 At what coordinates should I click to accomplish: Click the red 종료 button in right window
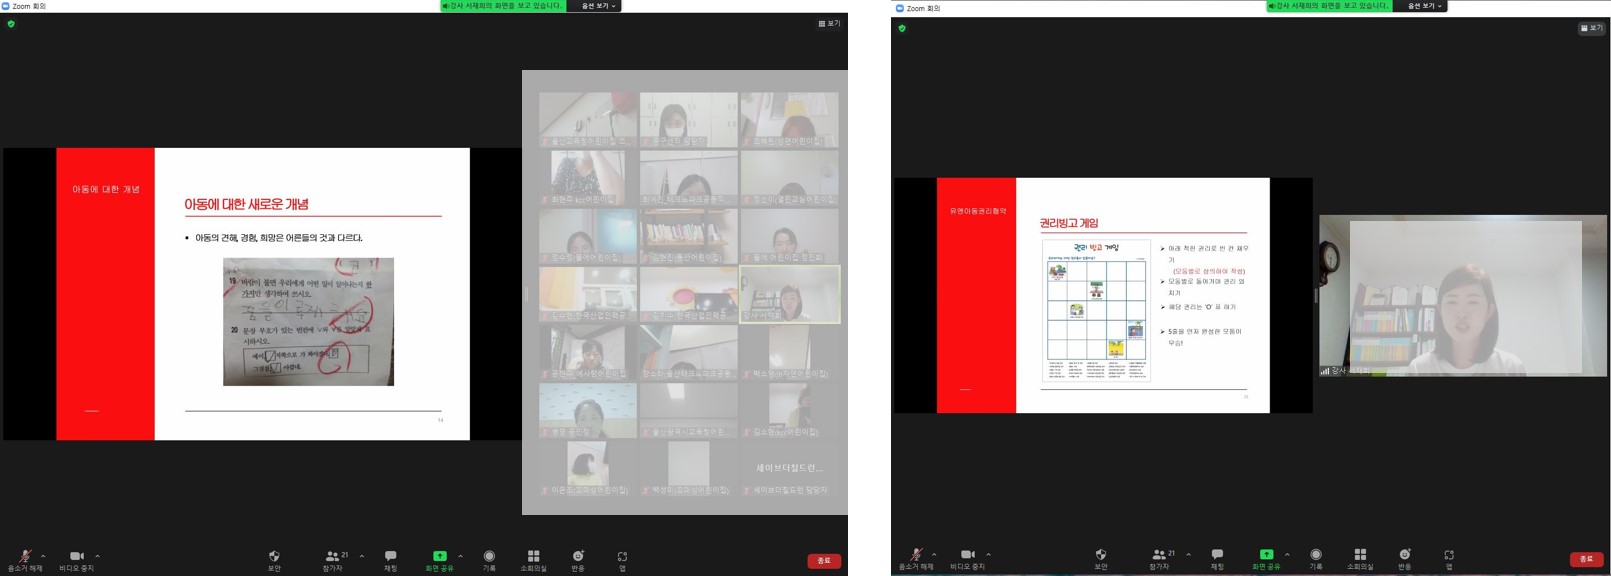pyautogui.click(x=1586, y=559)
